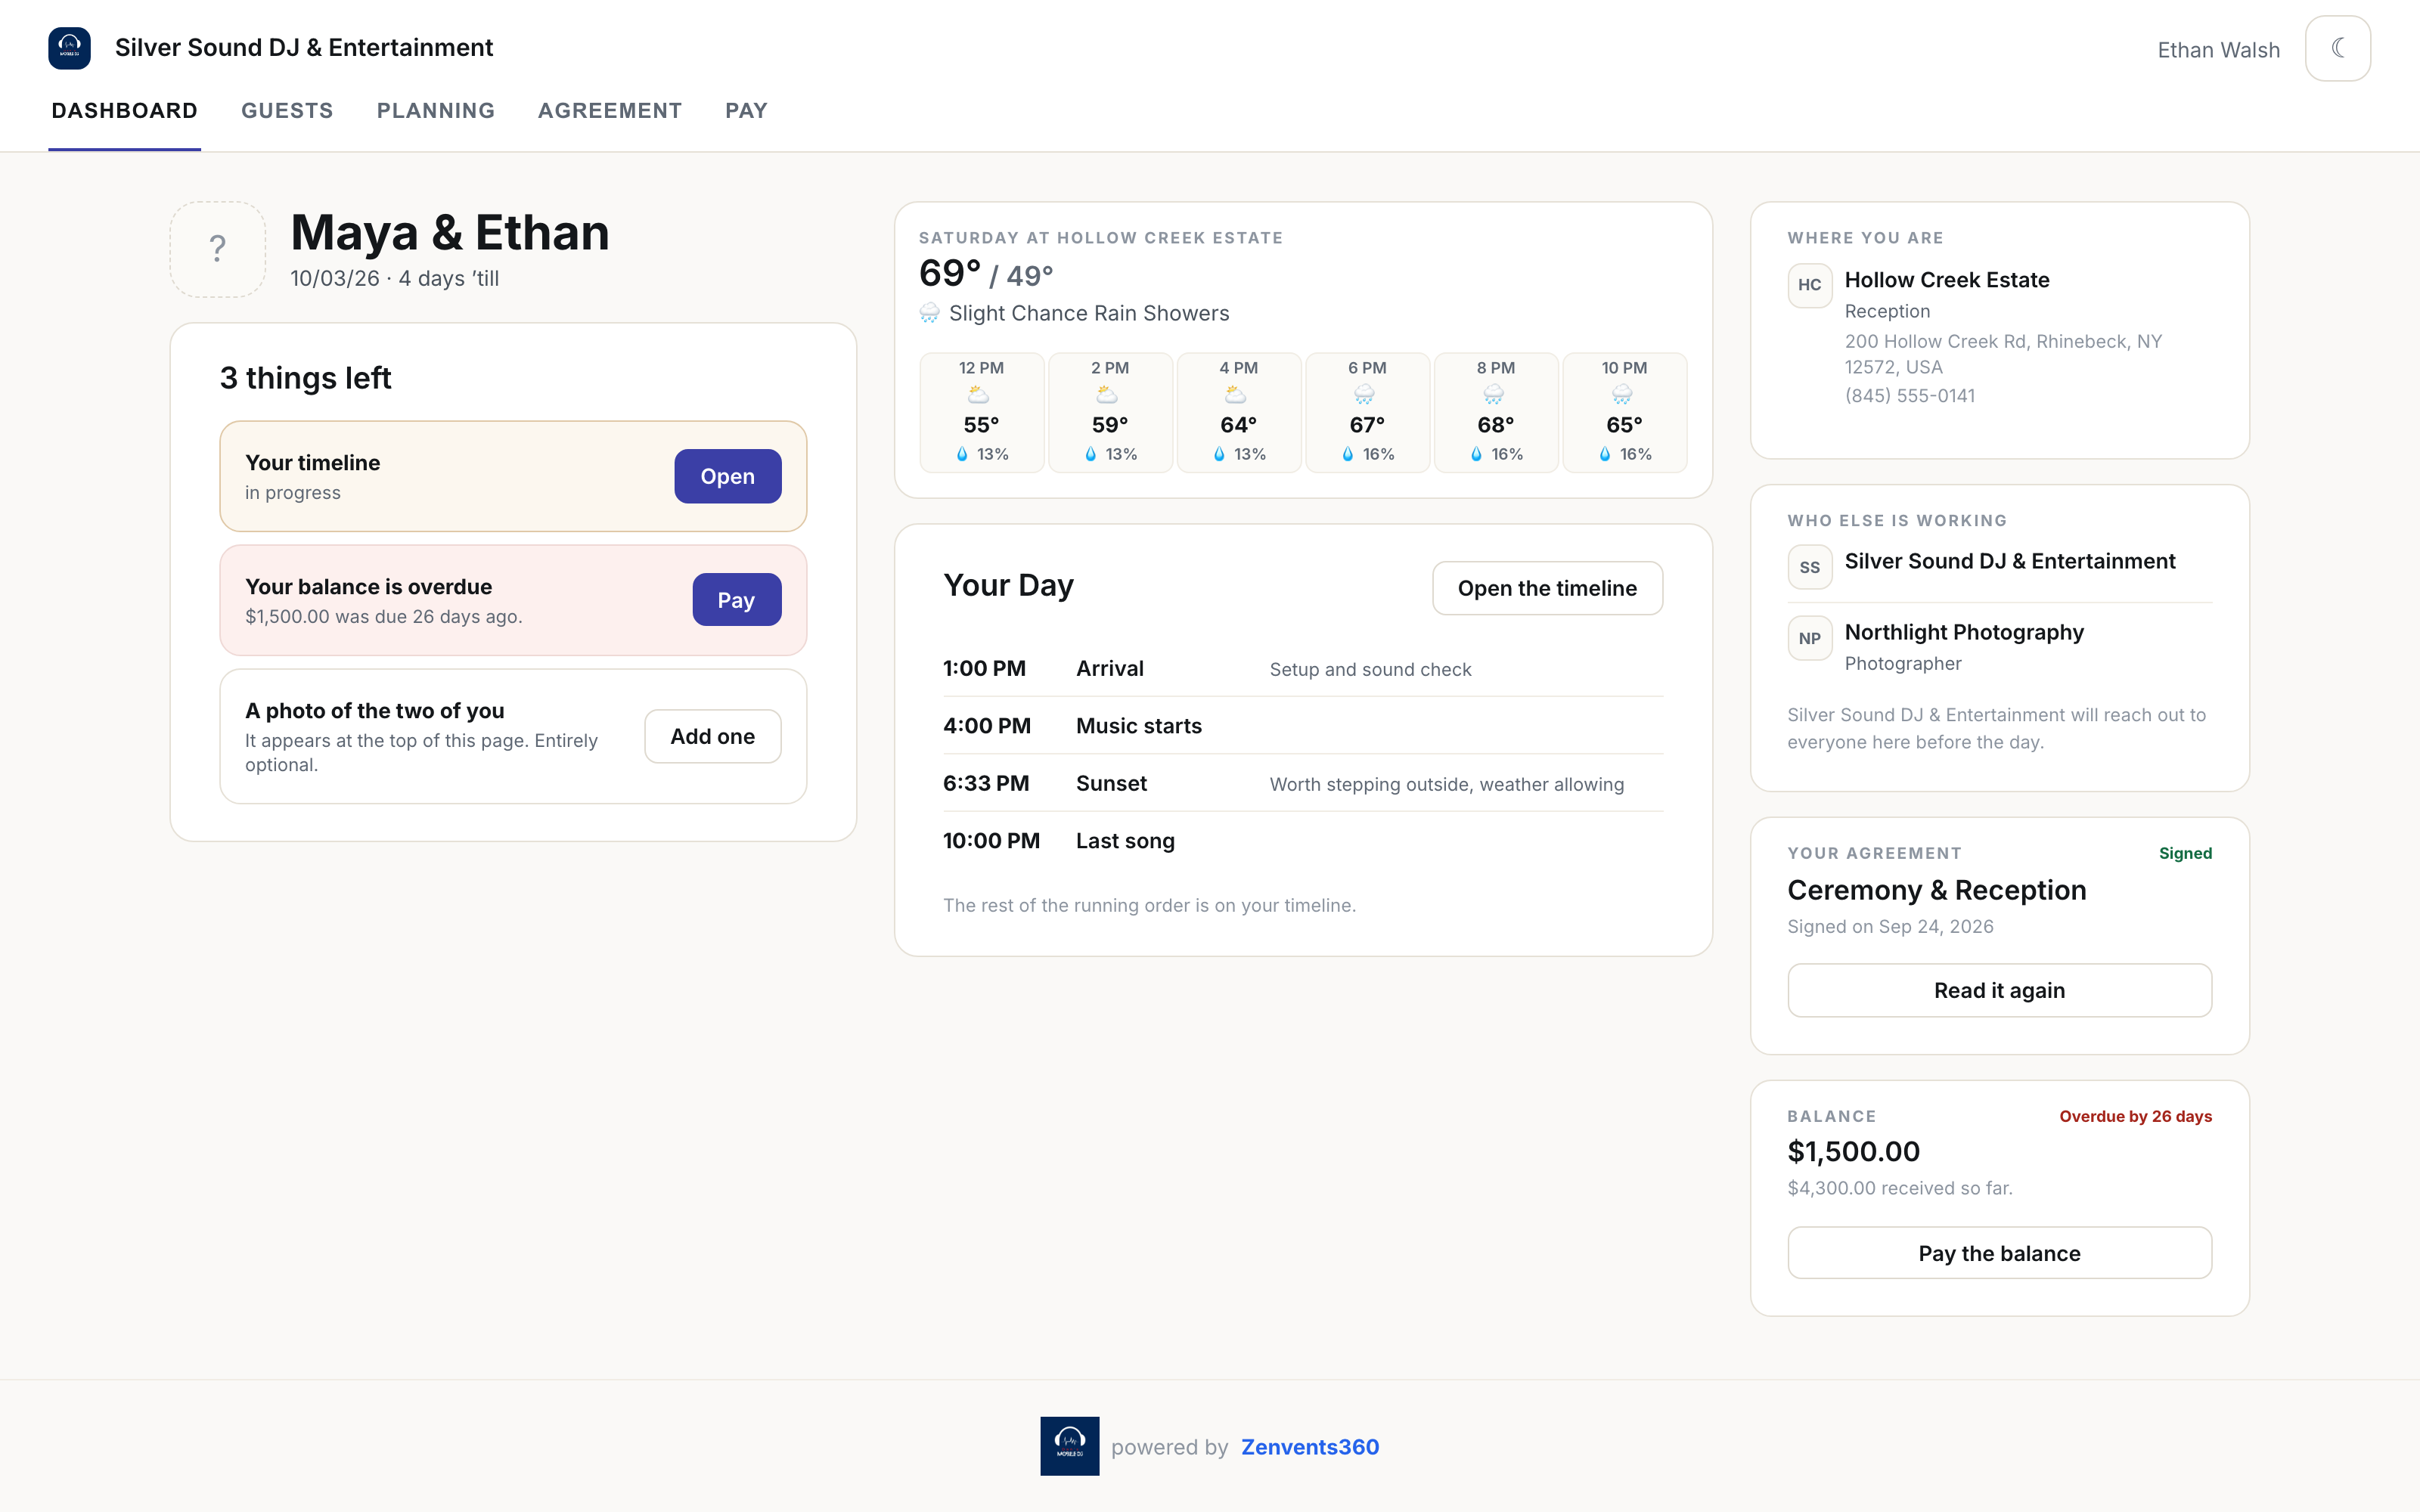
Task: Select the 4:00 PM Music starts row
Action: click(1303, 726)
